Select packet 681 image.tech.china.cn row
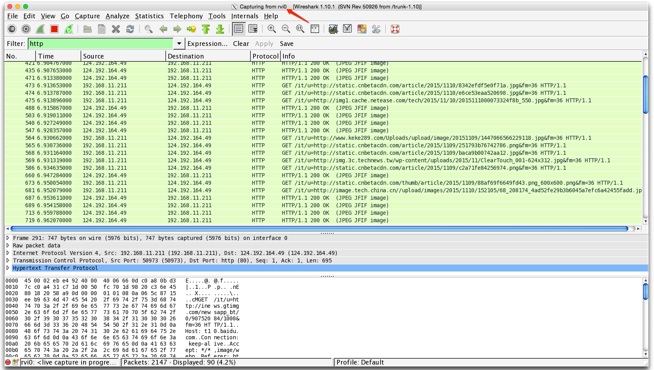Screen dimensions: 654x370 point(324,190)
